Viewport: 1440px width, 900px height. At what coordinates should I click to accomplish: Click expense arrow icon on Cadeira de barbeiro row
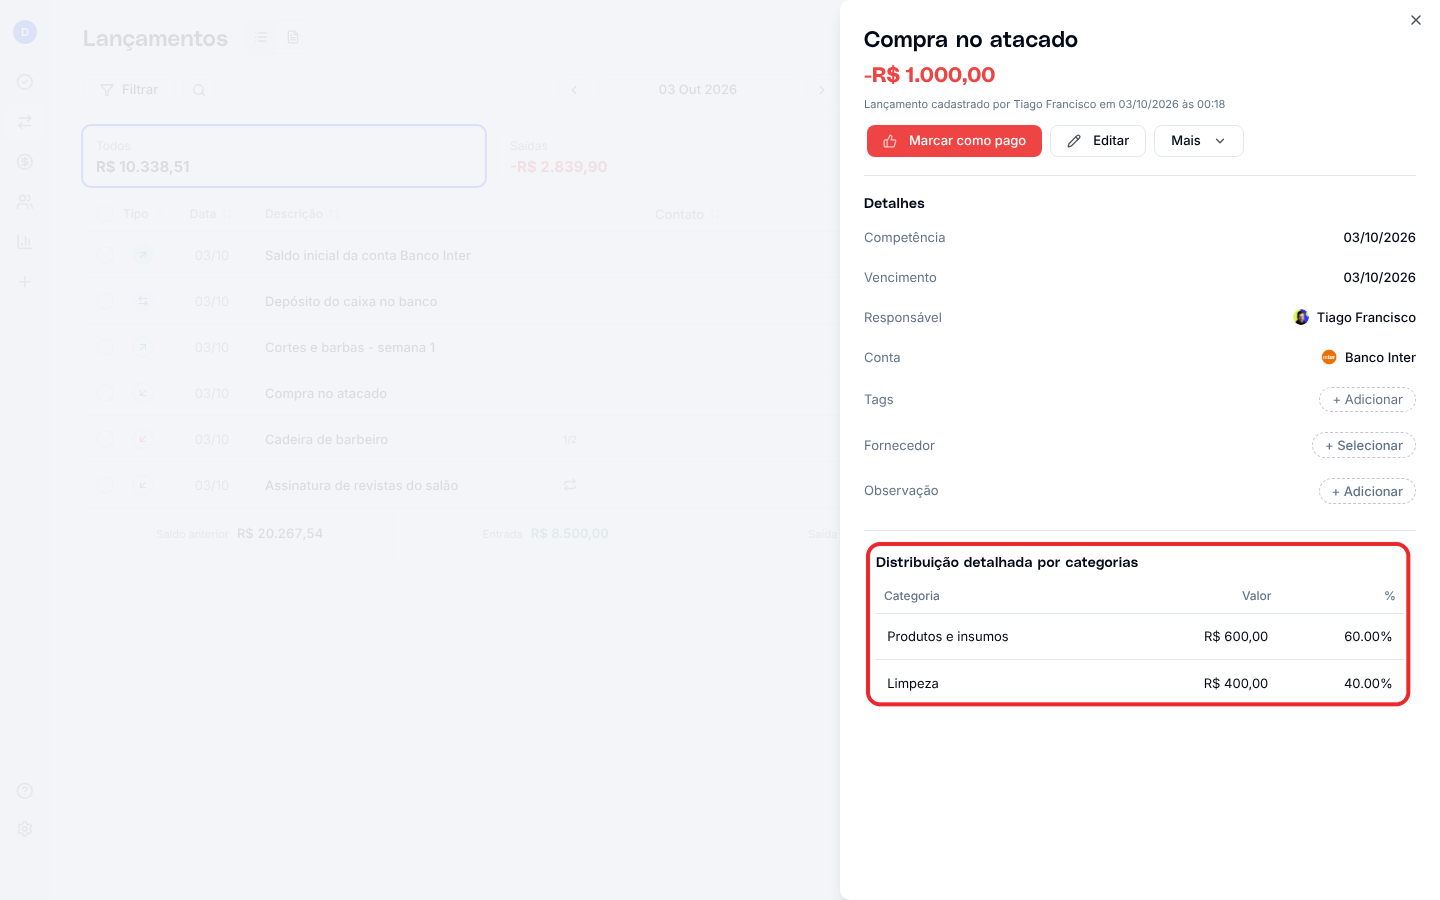tap(143, 439)
